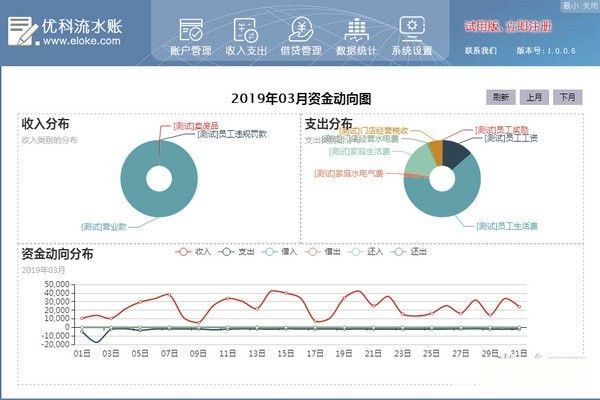Click the [测试]员工工资 label

point(511,138)
